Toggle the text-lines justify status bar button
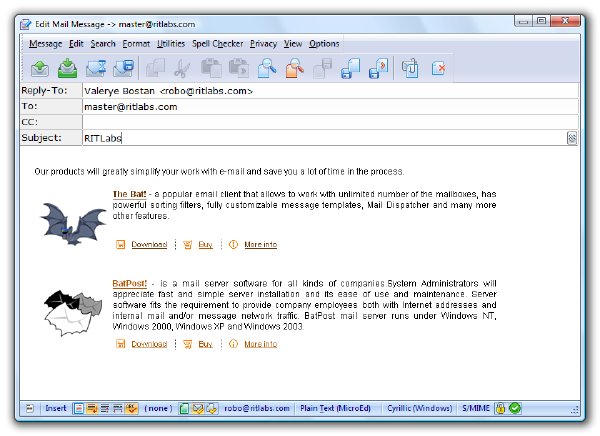 tap(104, 408)
